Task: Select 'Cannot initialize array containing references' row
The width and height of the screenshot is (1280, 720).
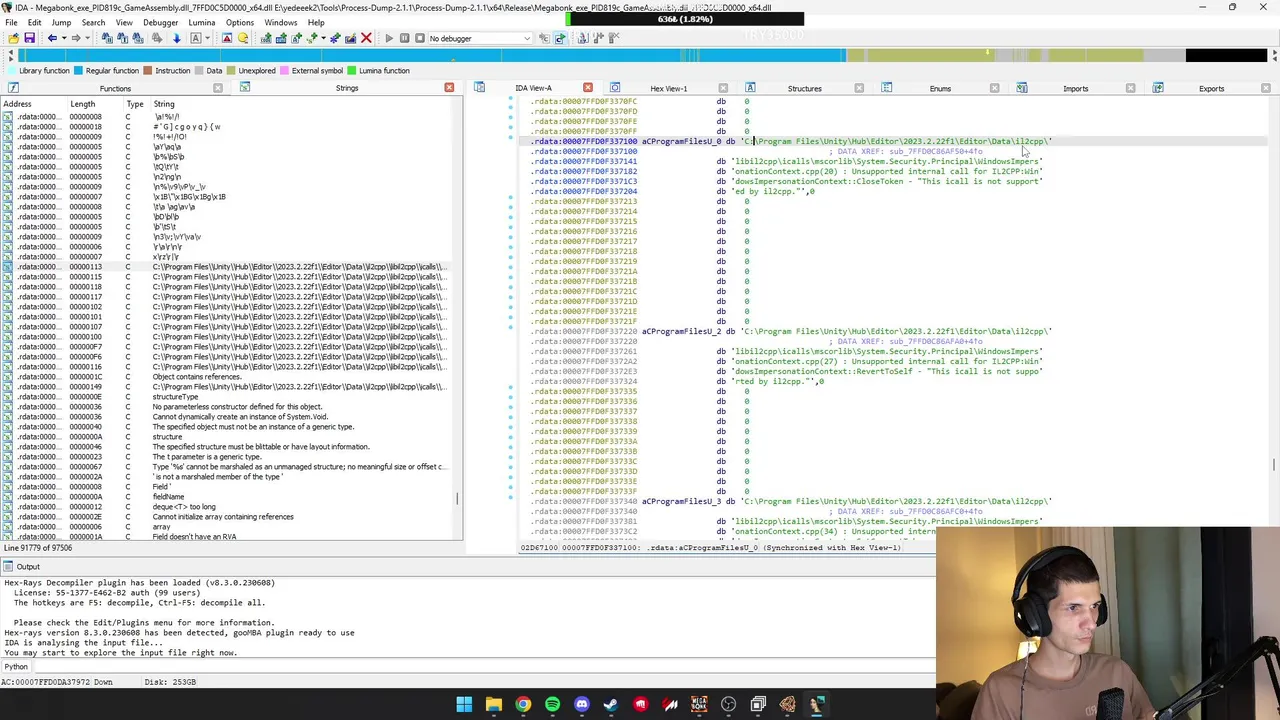Action: point(225,517)
